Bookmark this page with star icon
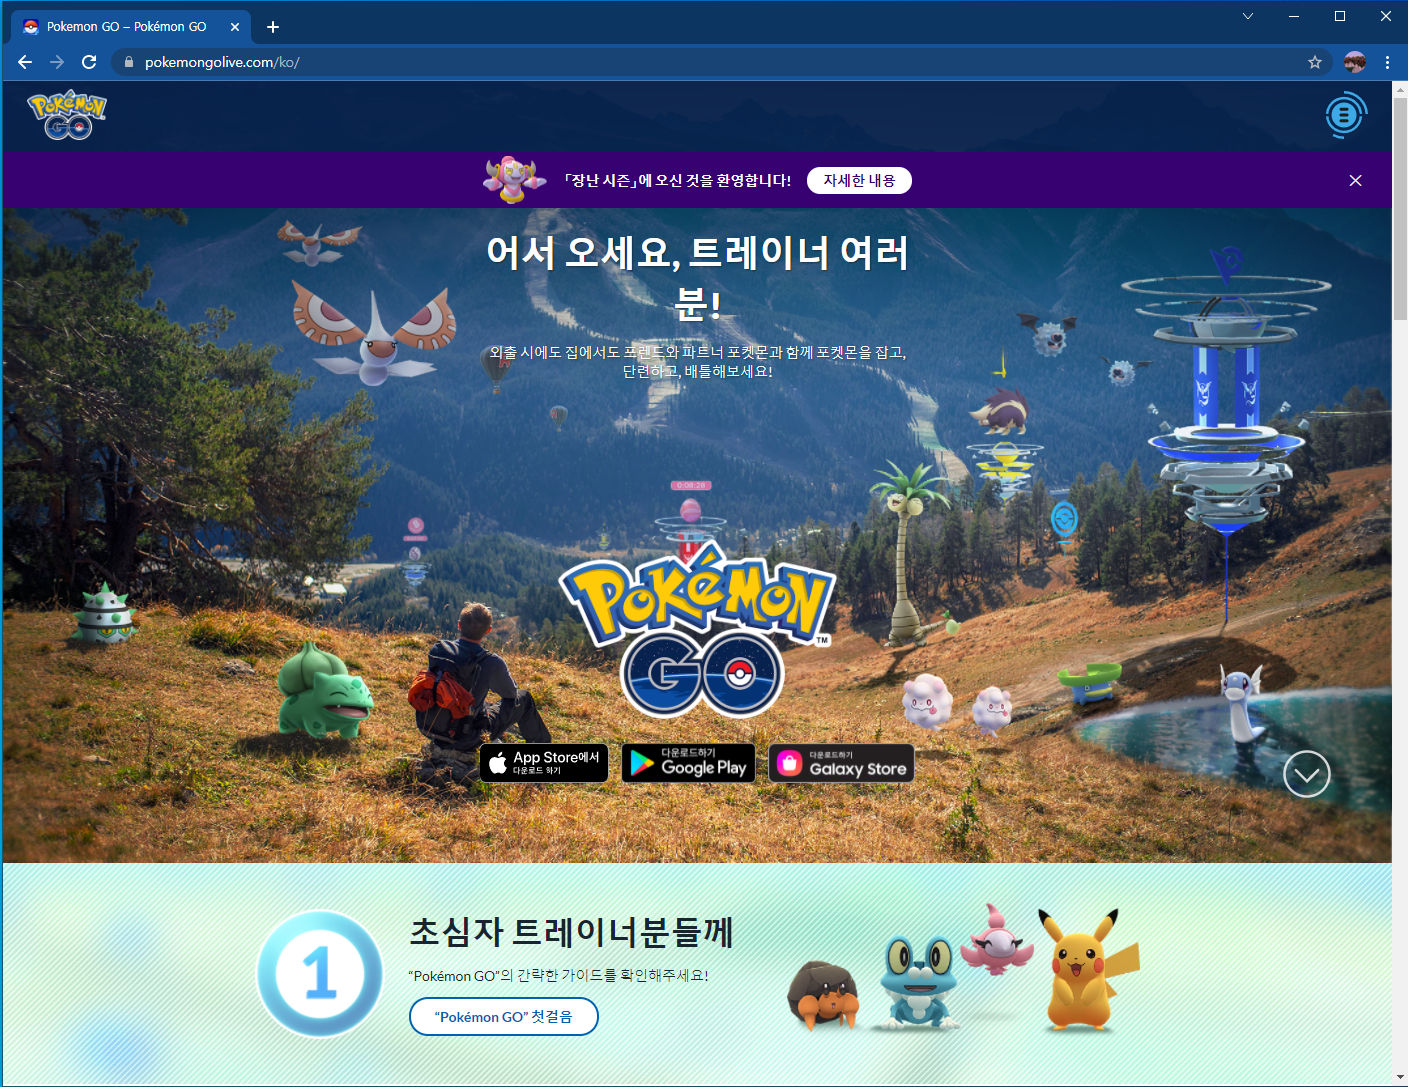This screenshot has height=1087, width=1408. tap(1315, 62)
